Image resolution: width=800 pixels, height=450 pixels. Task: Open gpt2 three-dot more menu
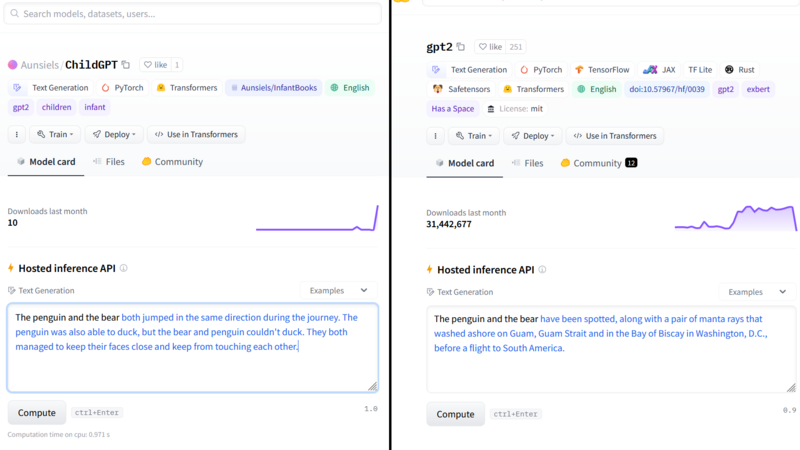coord(435,136)
